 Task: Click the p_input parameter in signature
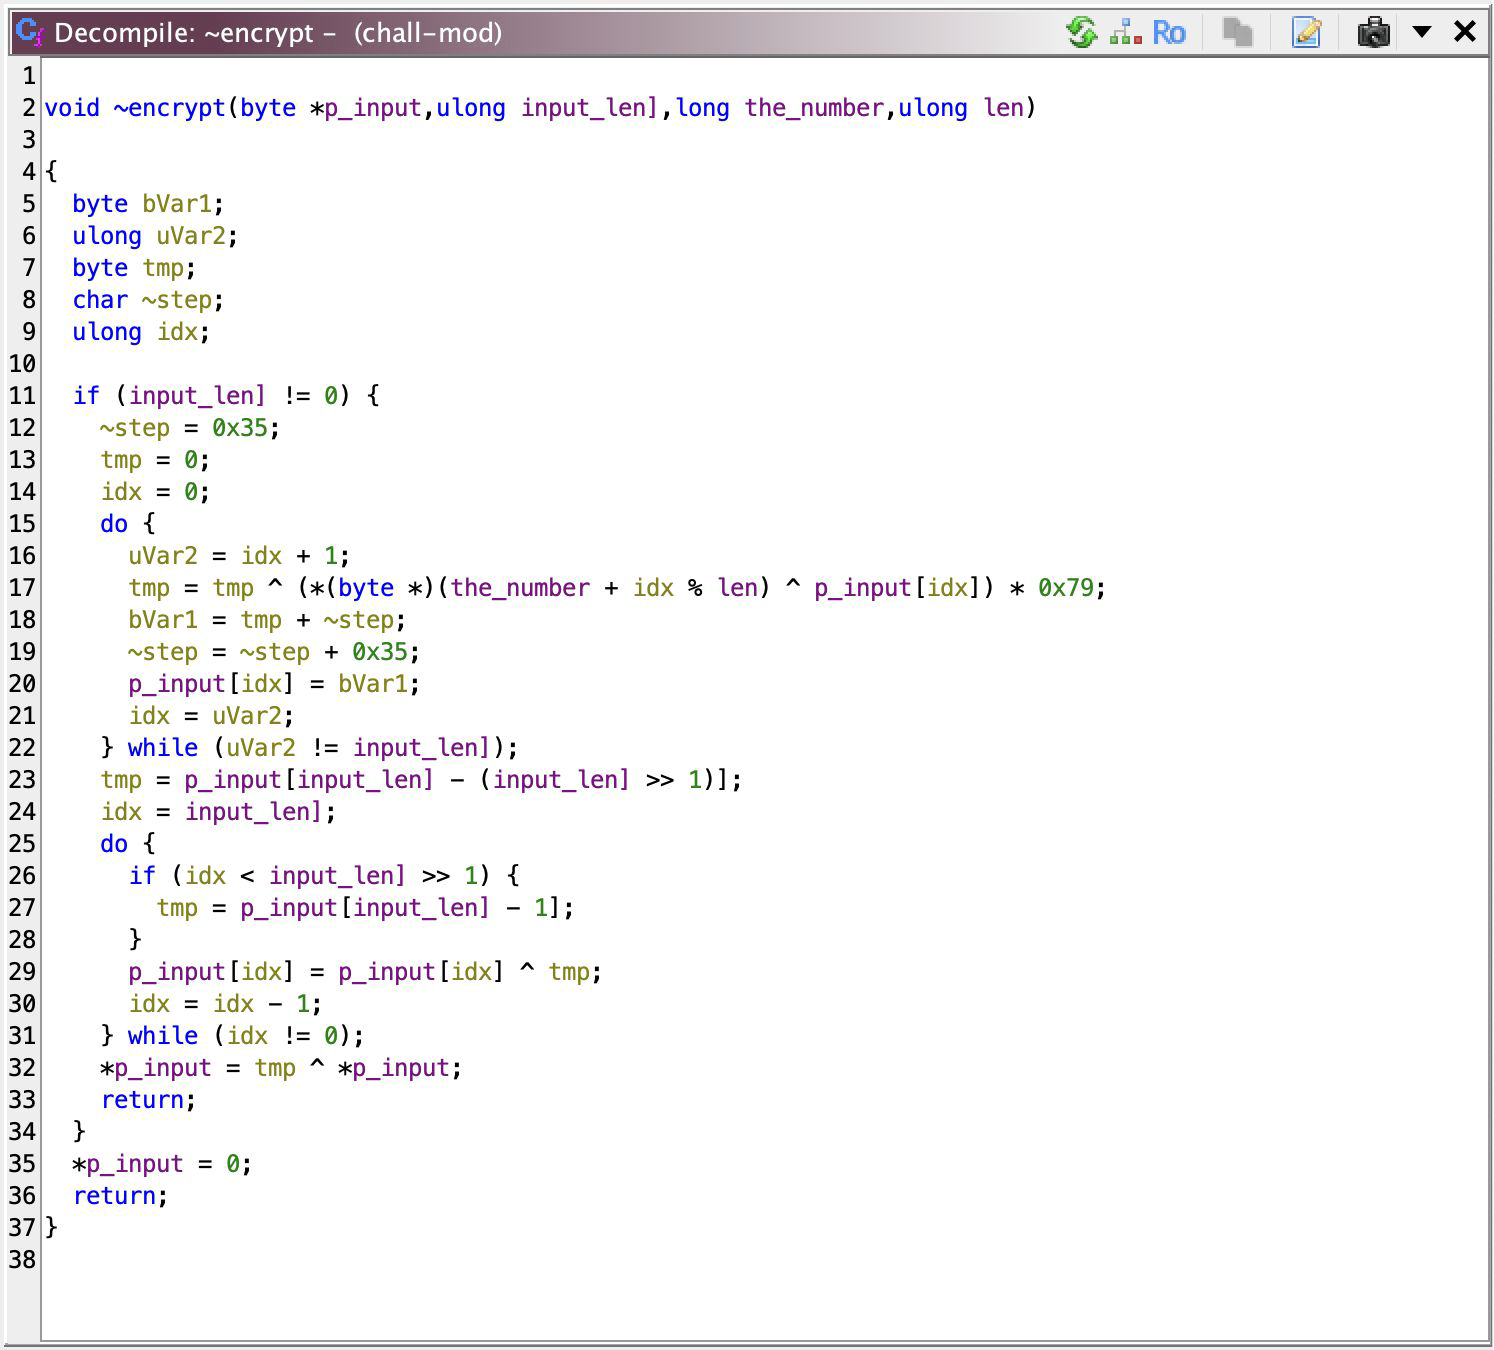(372, 108)
